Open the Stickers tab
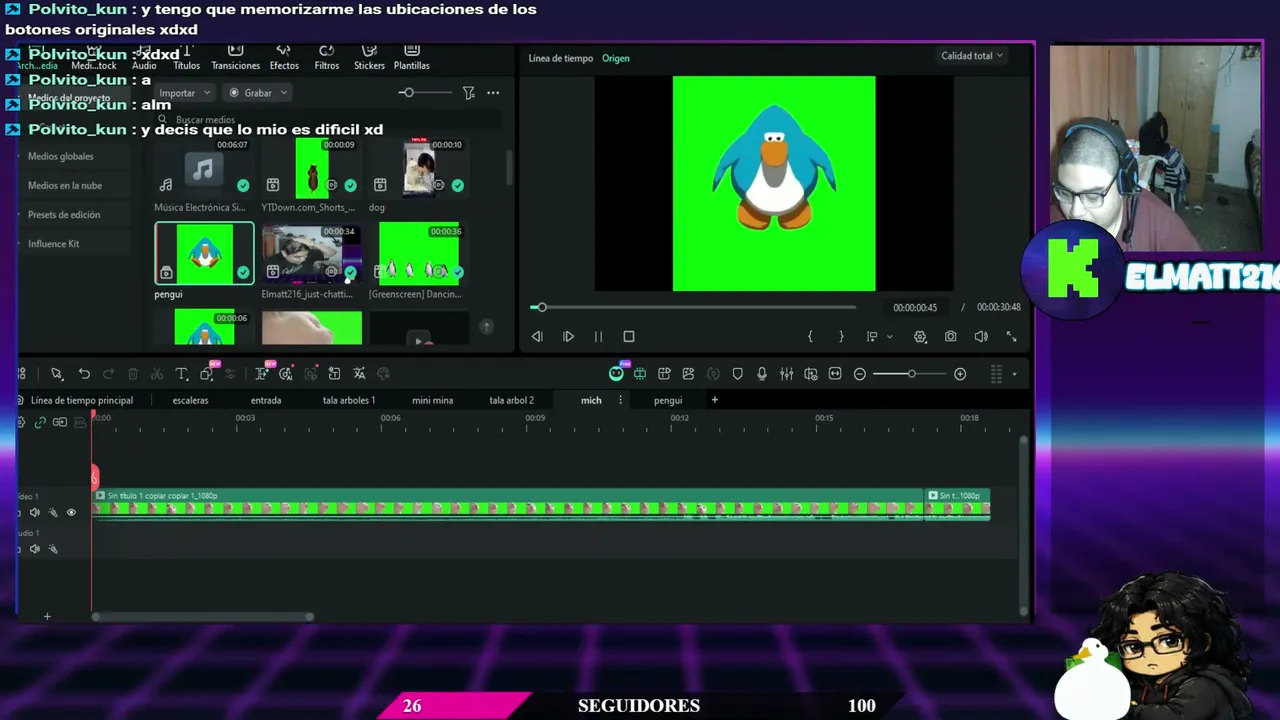Viewport: 1280px width, 720px height. coord(369,58)
